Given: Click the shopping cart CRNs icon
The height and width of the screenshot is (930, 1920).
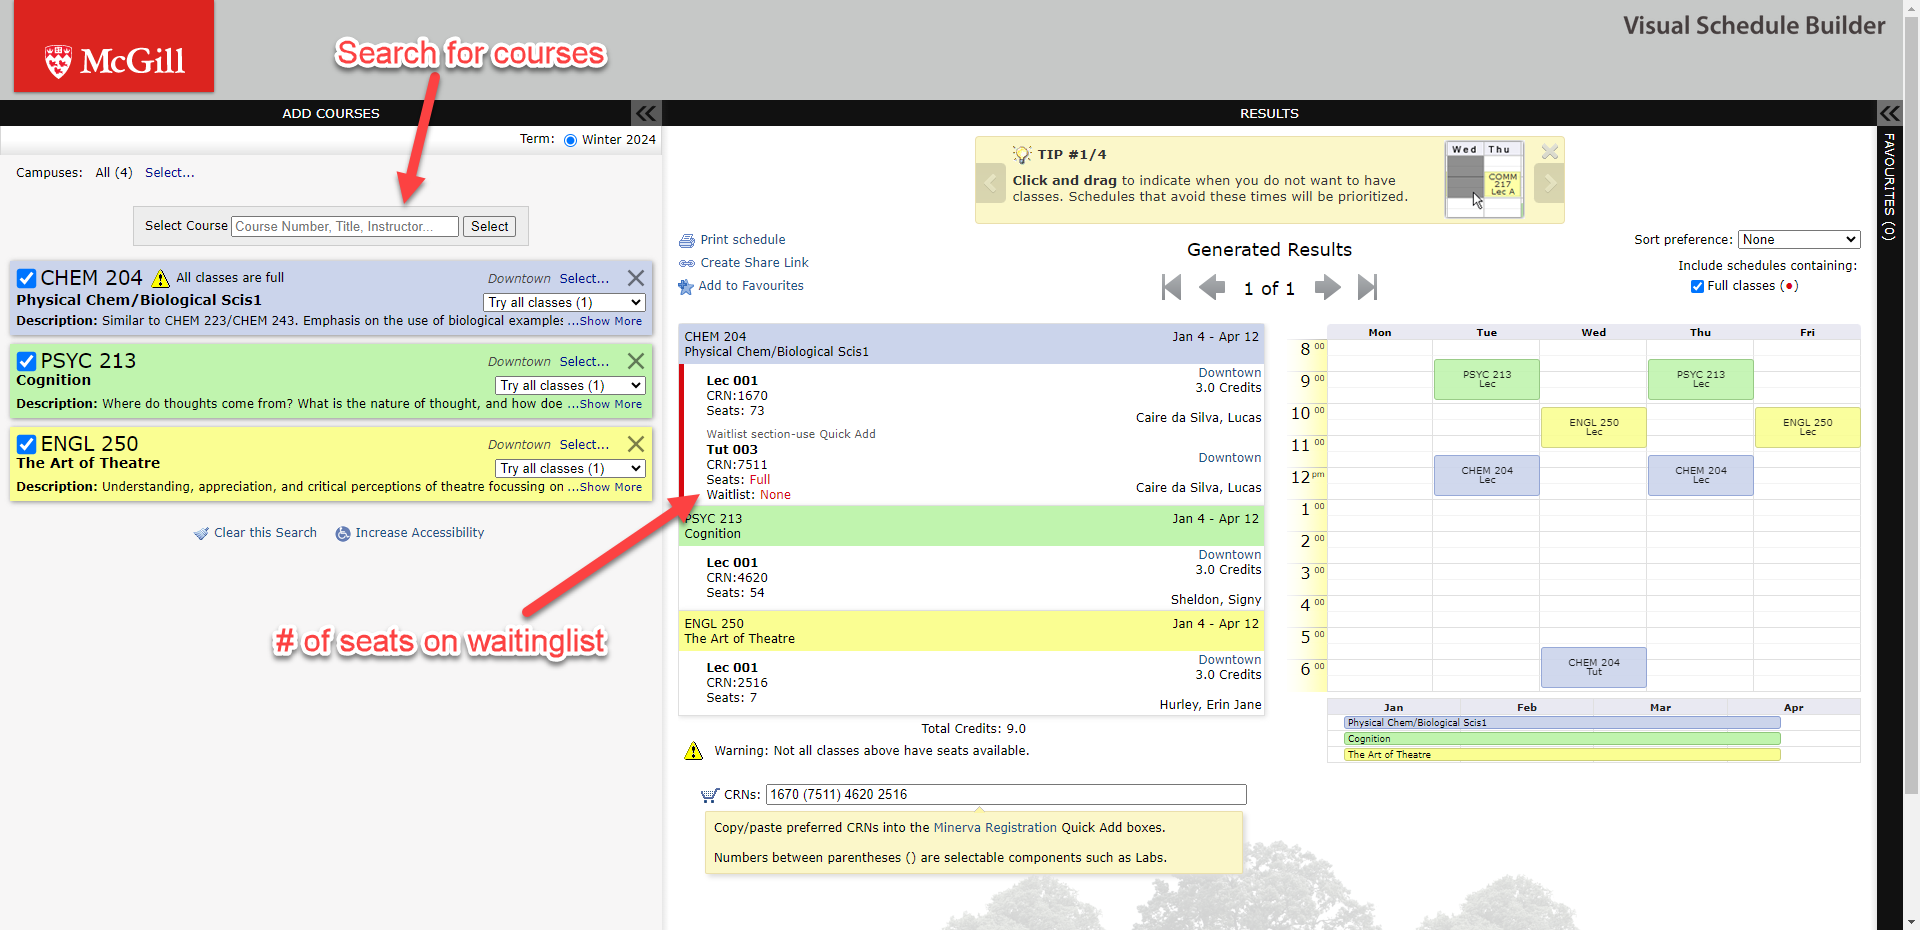Looking at the screenshot, I should tap(710, 796).
